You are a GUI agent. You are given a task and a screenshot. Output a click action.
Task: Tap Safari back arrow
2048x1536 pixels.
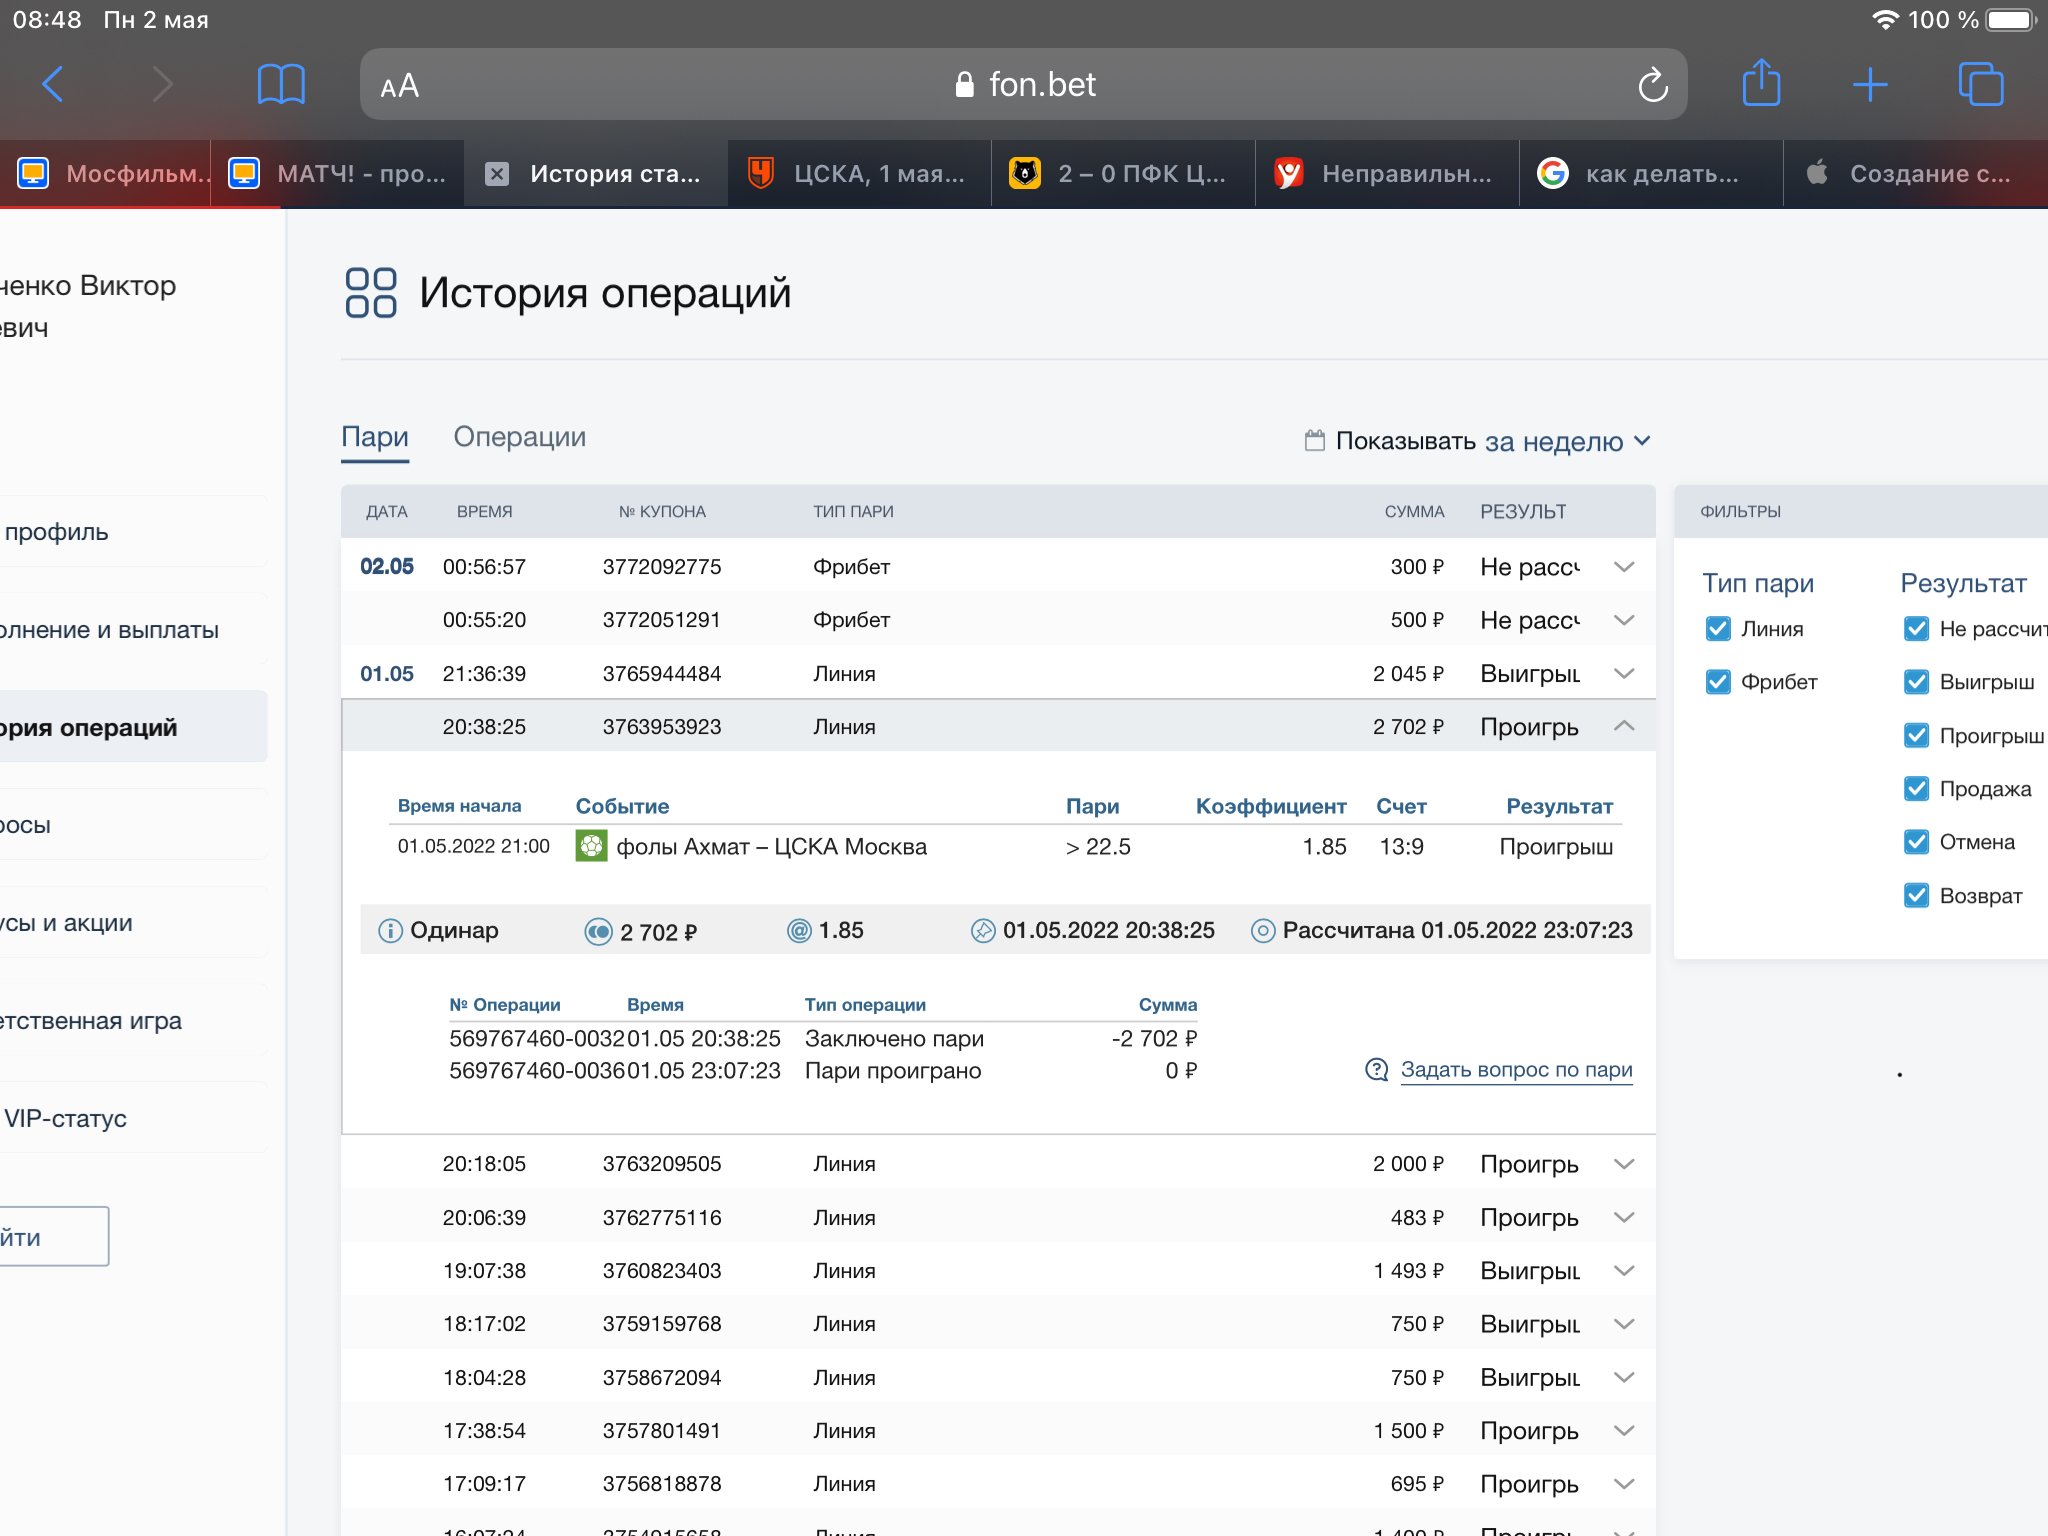[x=53, y=84]
